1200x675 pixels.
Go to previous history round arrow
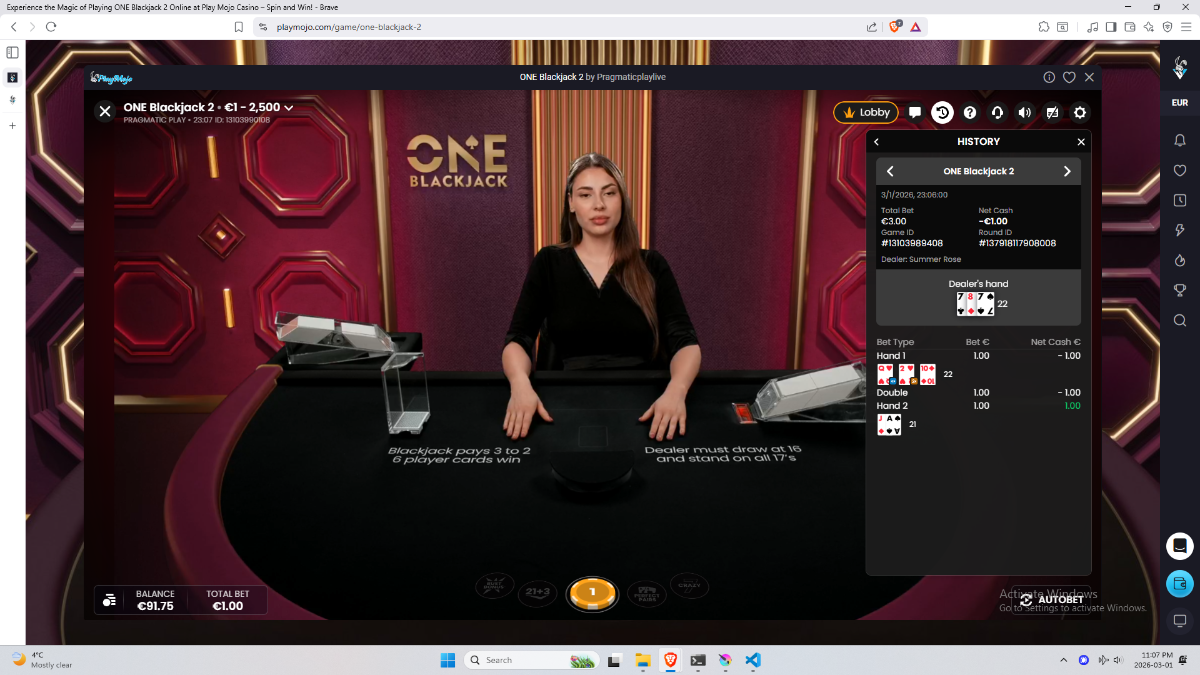pyautogui.click(x=890, y=171)
